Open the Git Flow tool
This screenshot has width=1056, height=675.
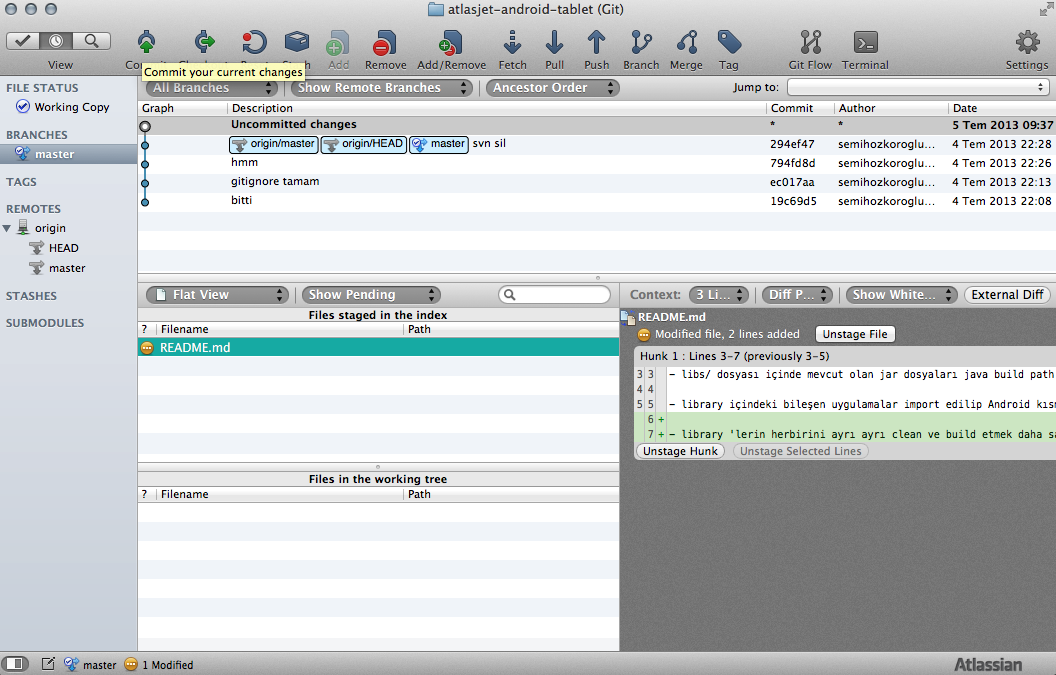coord(810,42)
